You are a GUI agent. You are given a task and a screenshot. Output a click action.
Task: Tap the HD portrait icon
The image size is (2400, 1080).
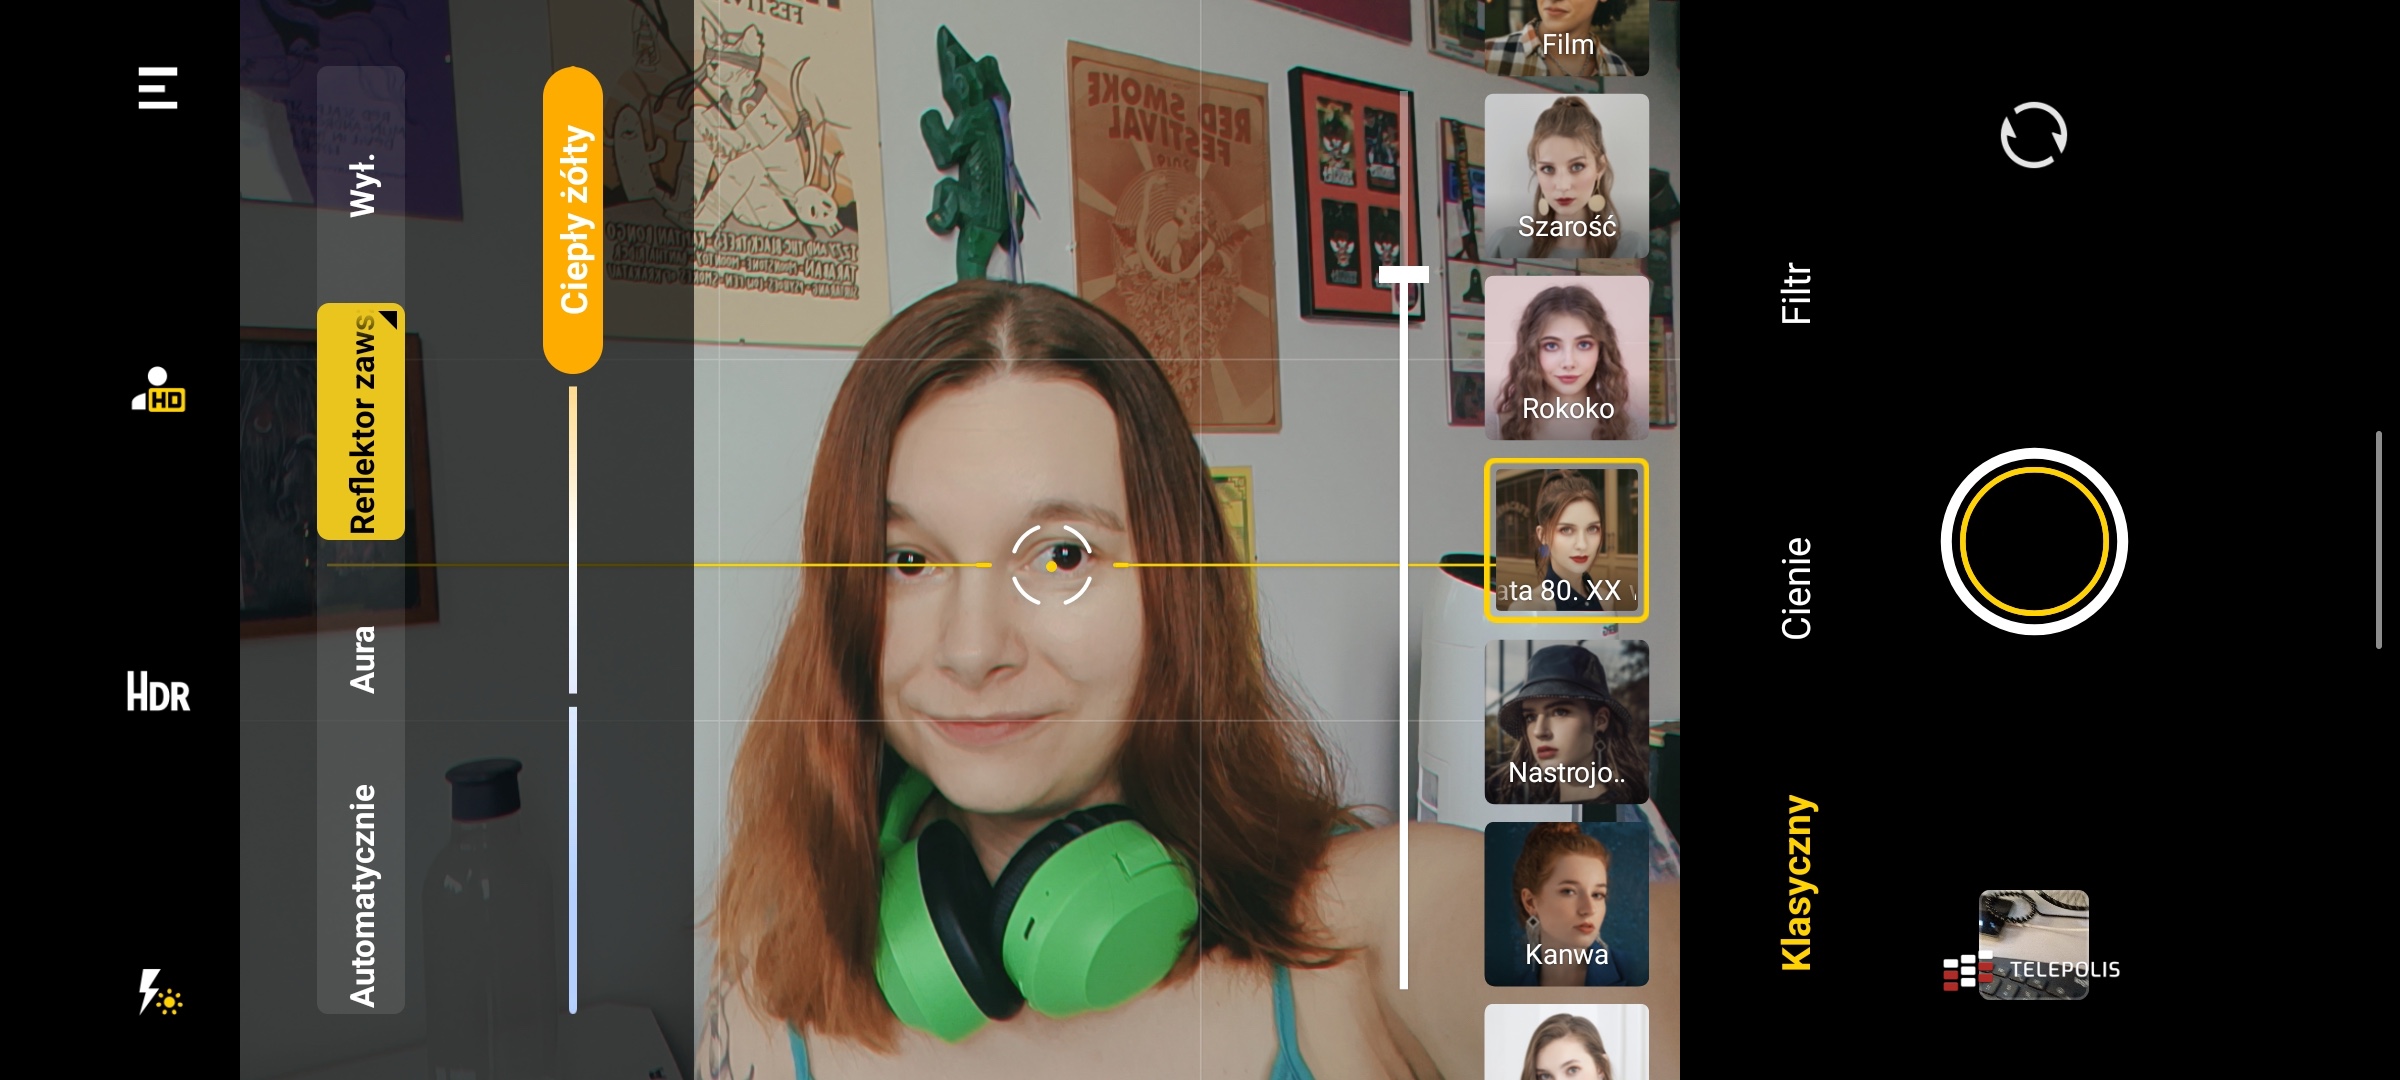click(158, 391)
